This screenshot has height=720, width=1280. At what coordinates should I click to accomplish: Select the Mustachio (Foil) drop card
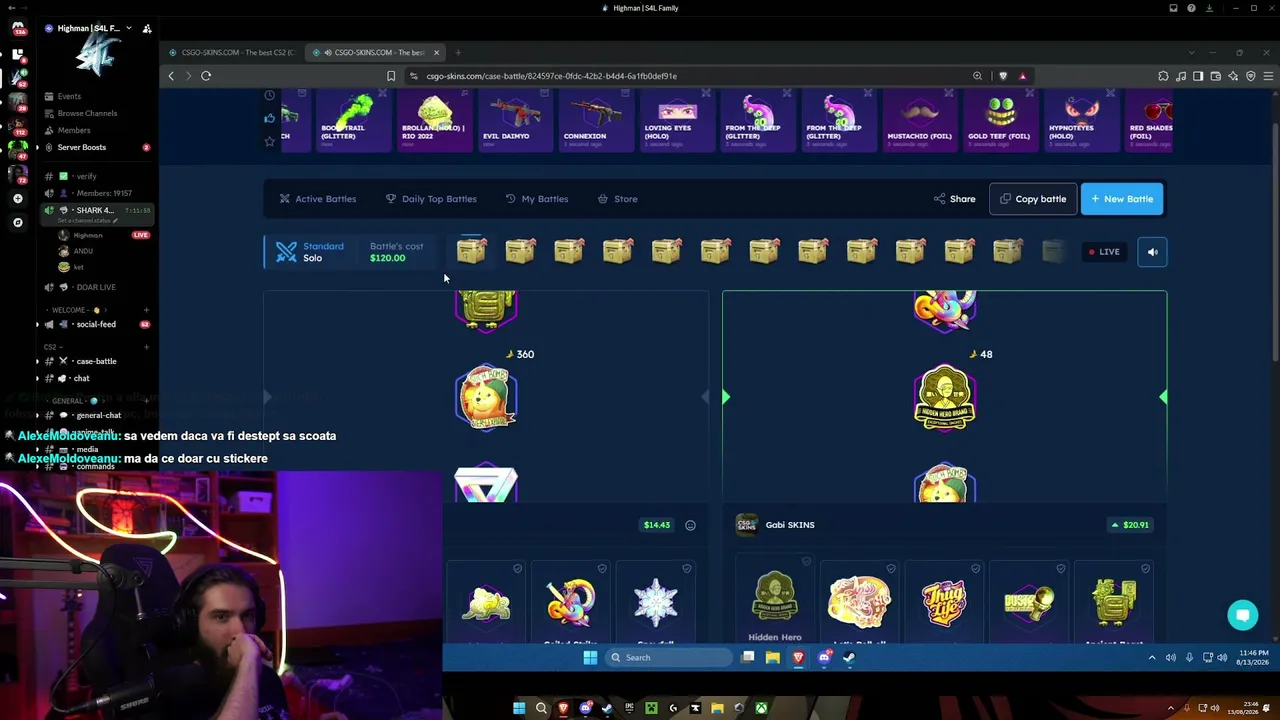(x=919, y=120)
